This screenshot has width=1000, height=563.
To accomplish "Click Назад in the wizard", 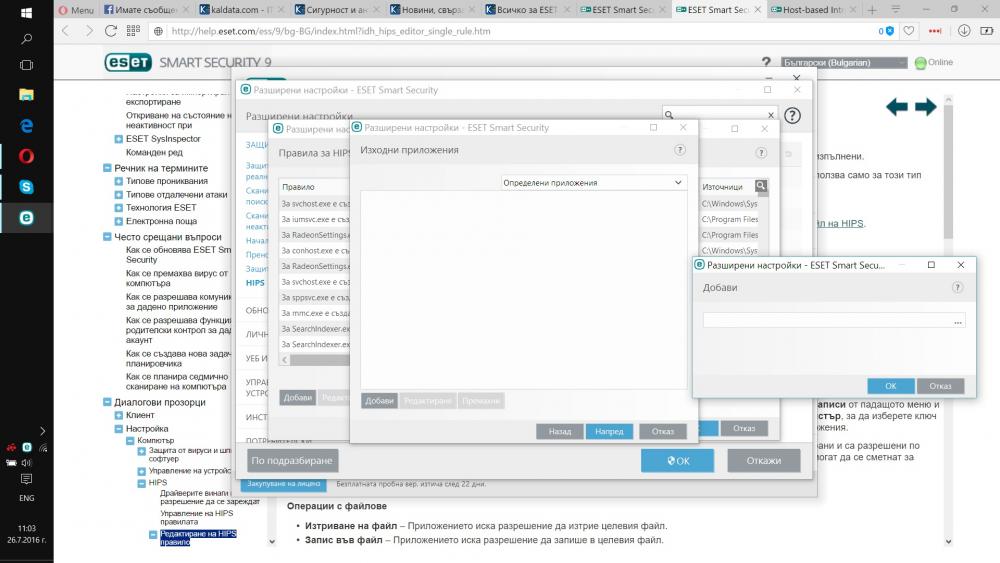I will [x=560, y=432].
